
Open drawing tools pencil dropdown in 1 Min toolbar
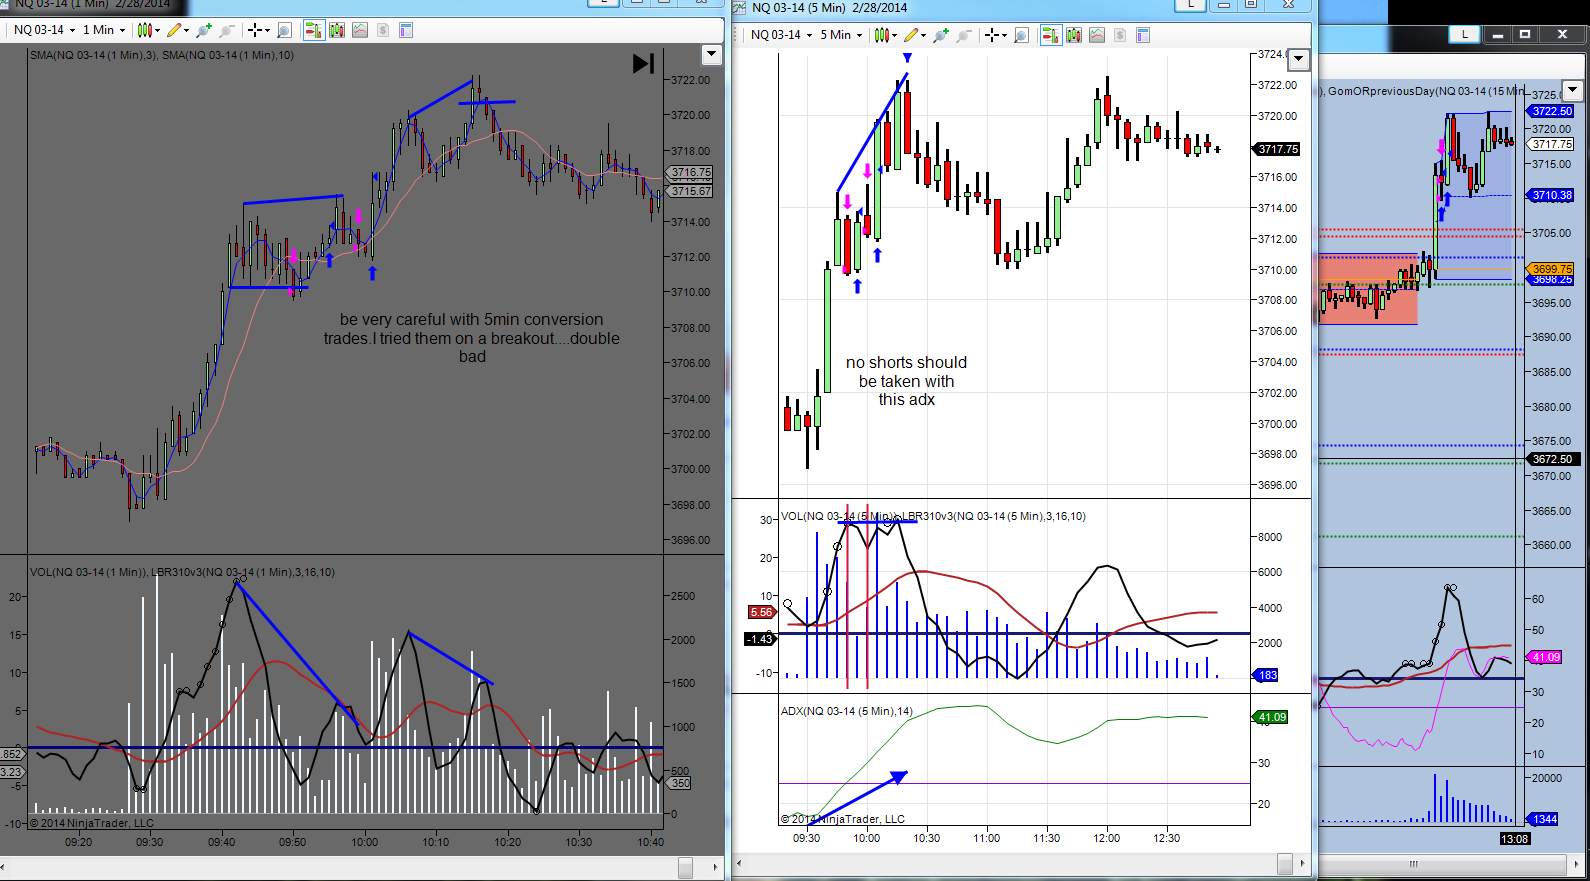(179, 30)
